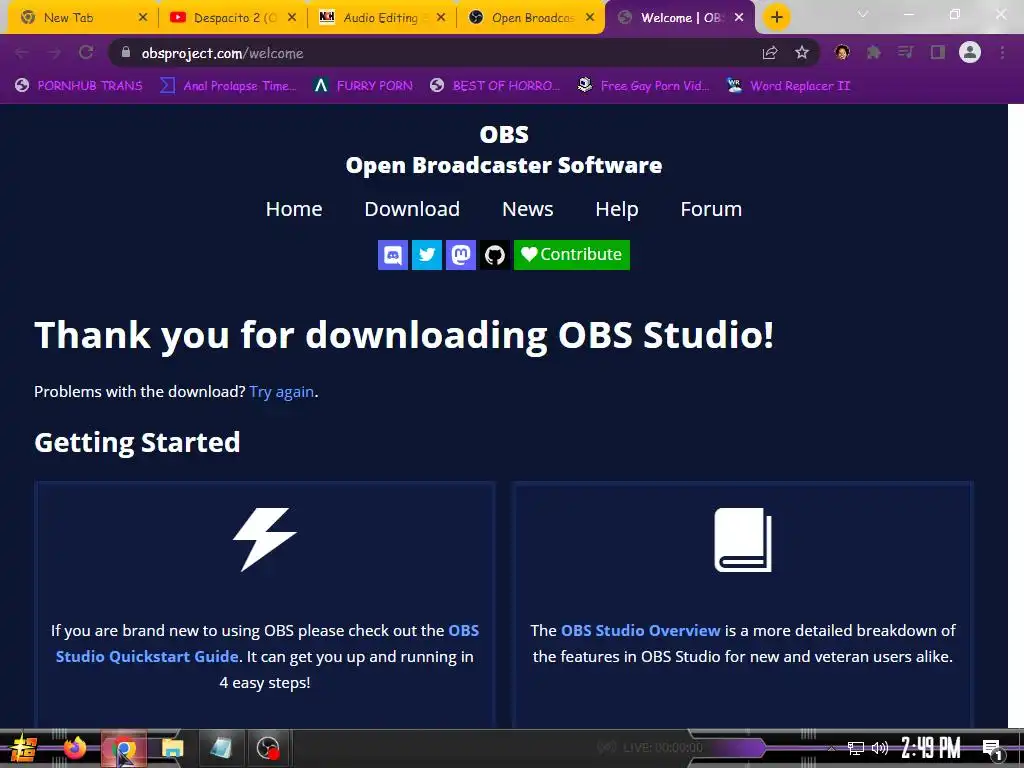Click the 2:49 PM taskbar clock
This screenshot has height=768, width=1024.
pos(931,748)
